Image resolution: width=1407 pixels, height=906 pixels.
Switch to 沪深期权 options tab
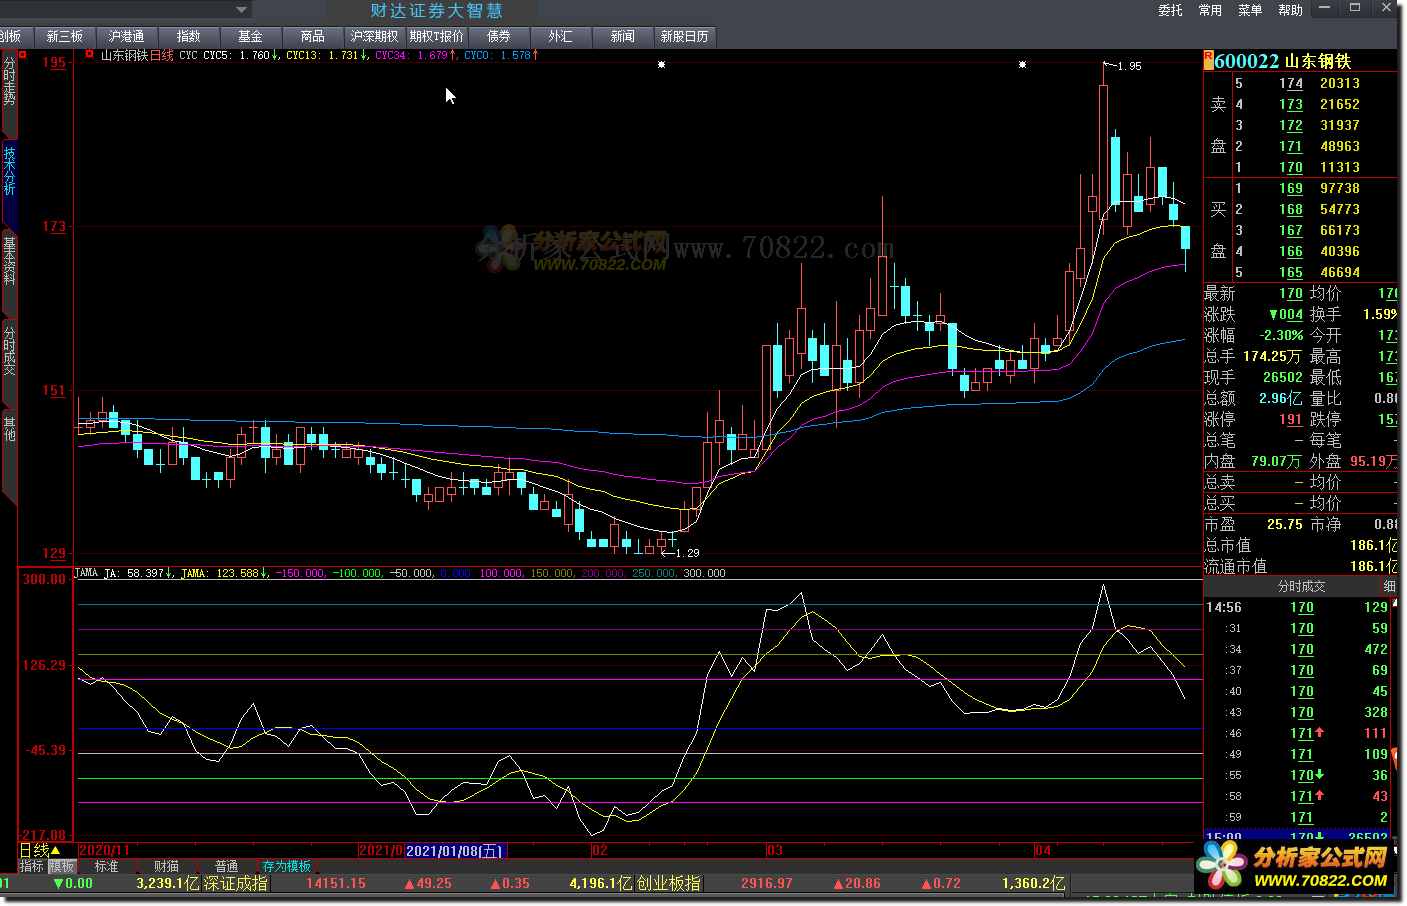coord(375,36)
